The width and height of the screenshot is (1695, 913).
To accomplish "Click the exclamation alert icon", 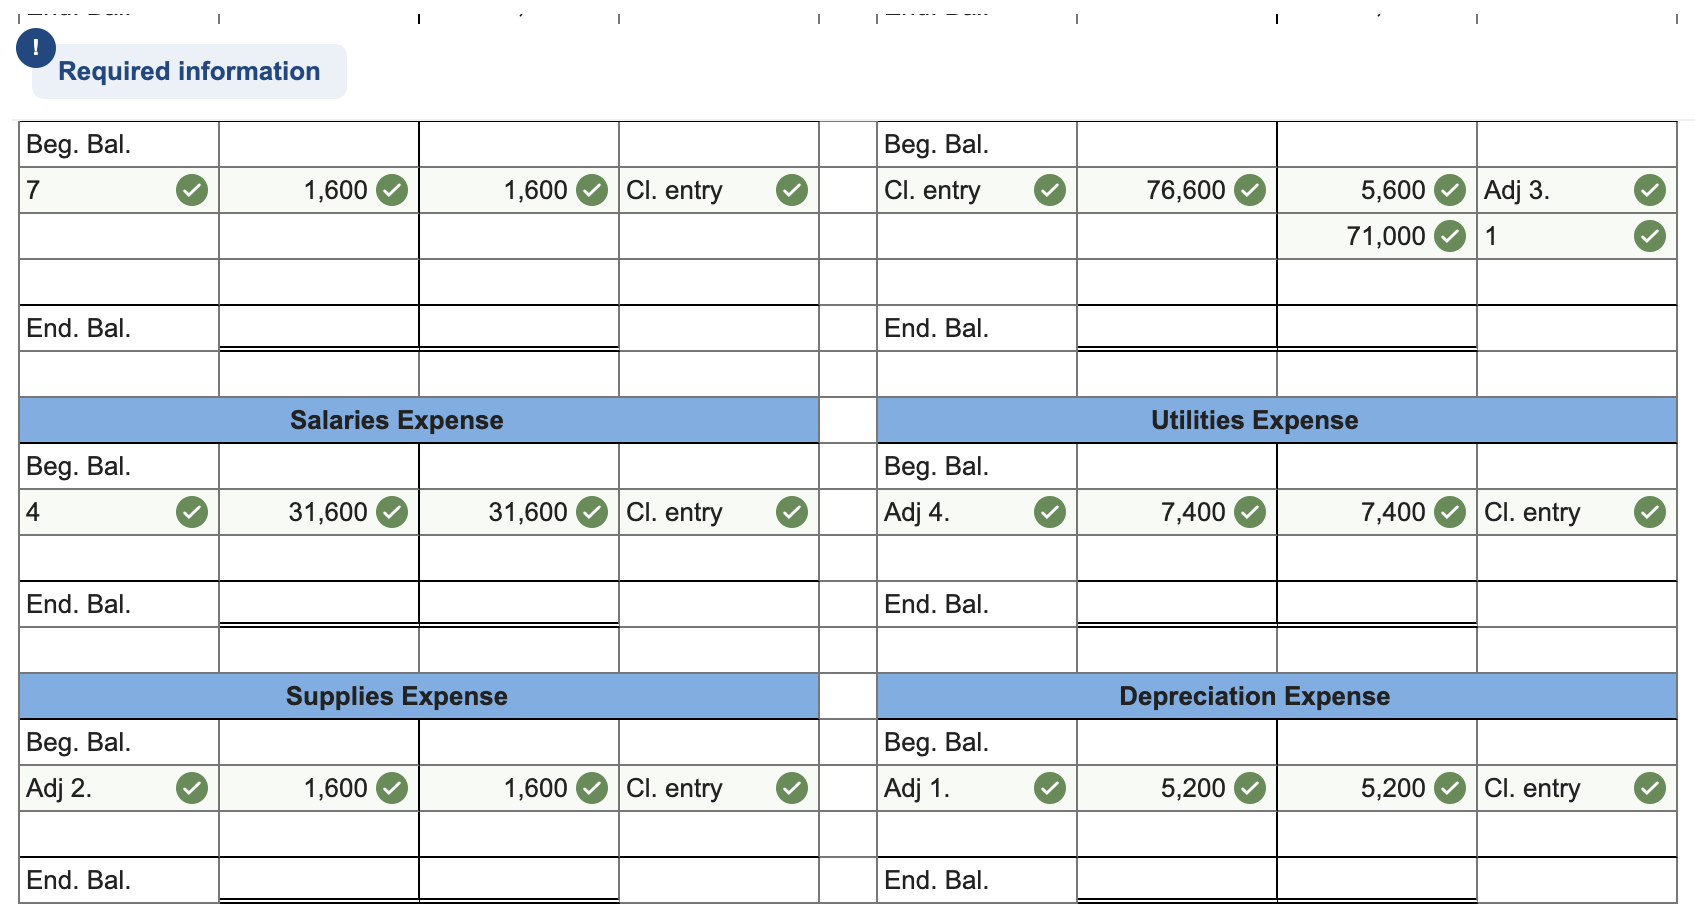I will tap(35, 47).
